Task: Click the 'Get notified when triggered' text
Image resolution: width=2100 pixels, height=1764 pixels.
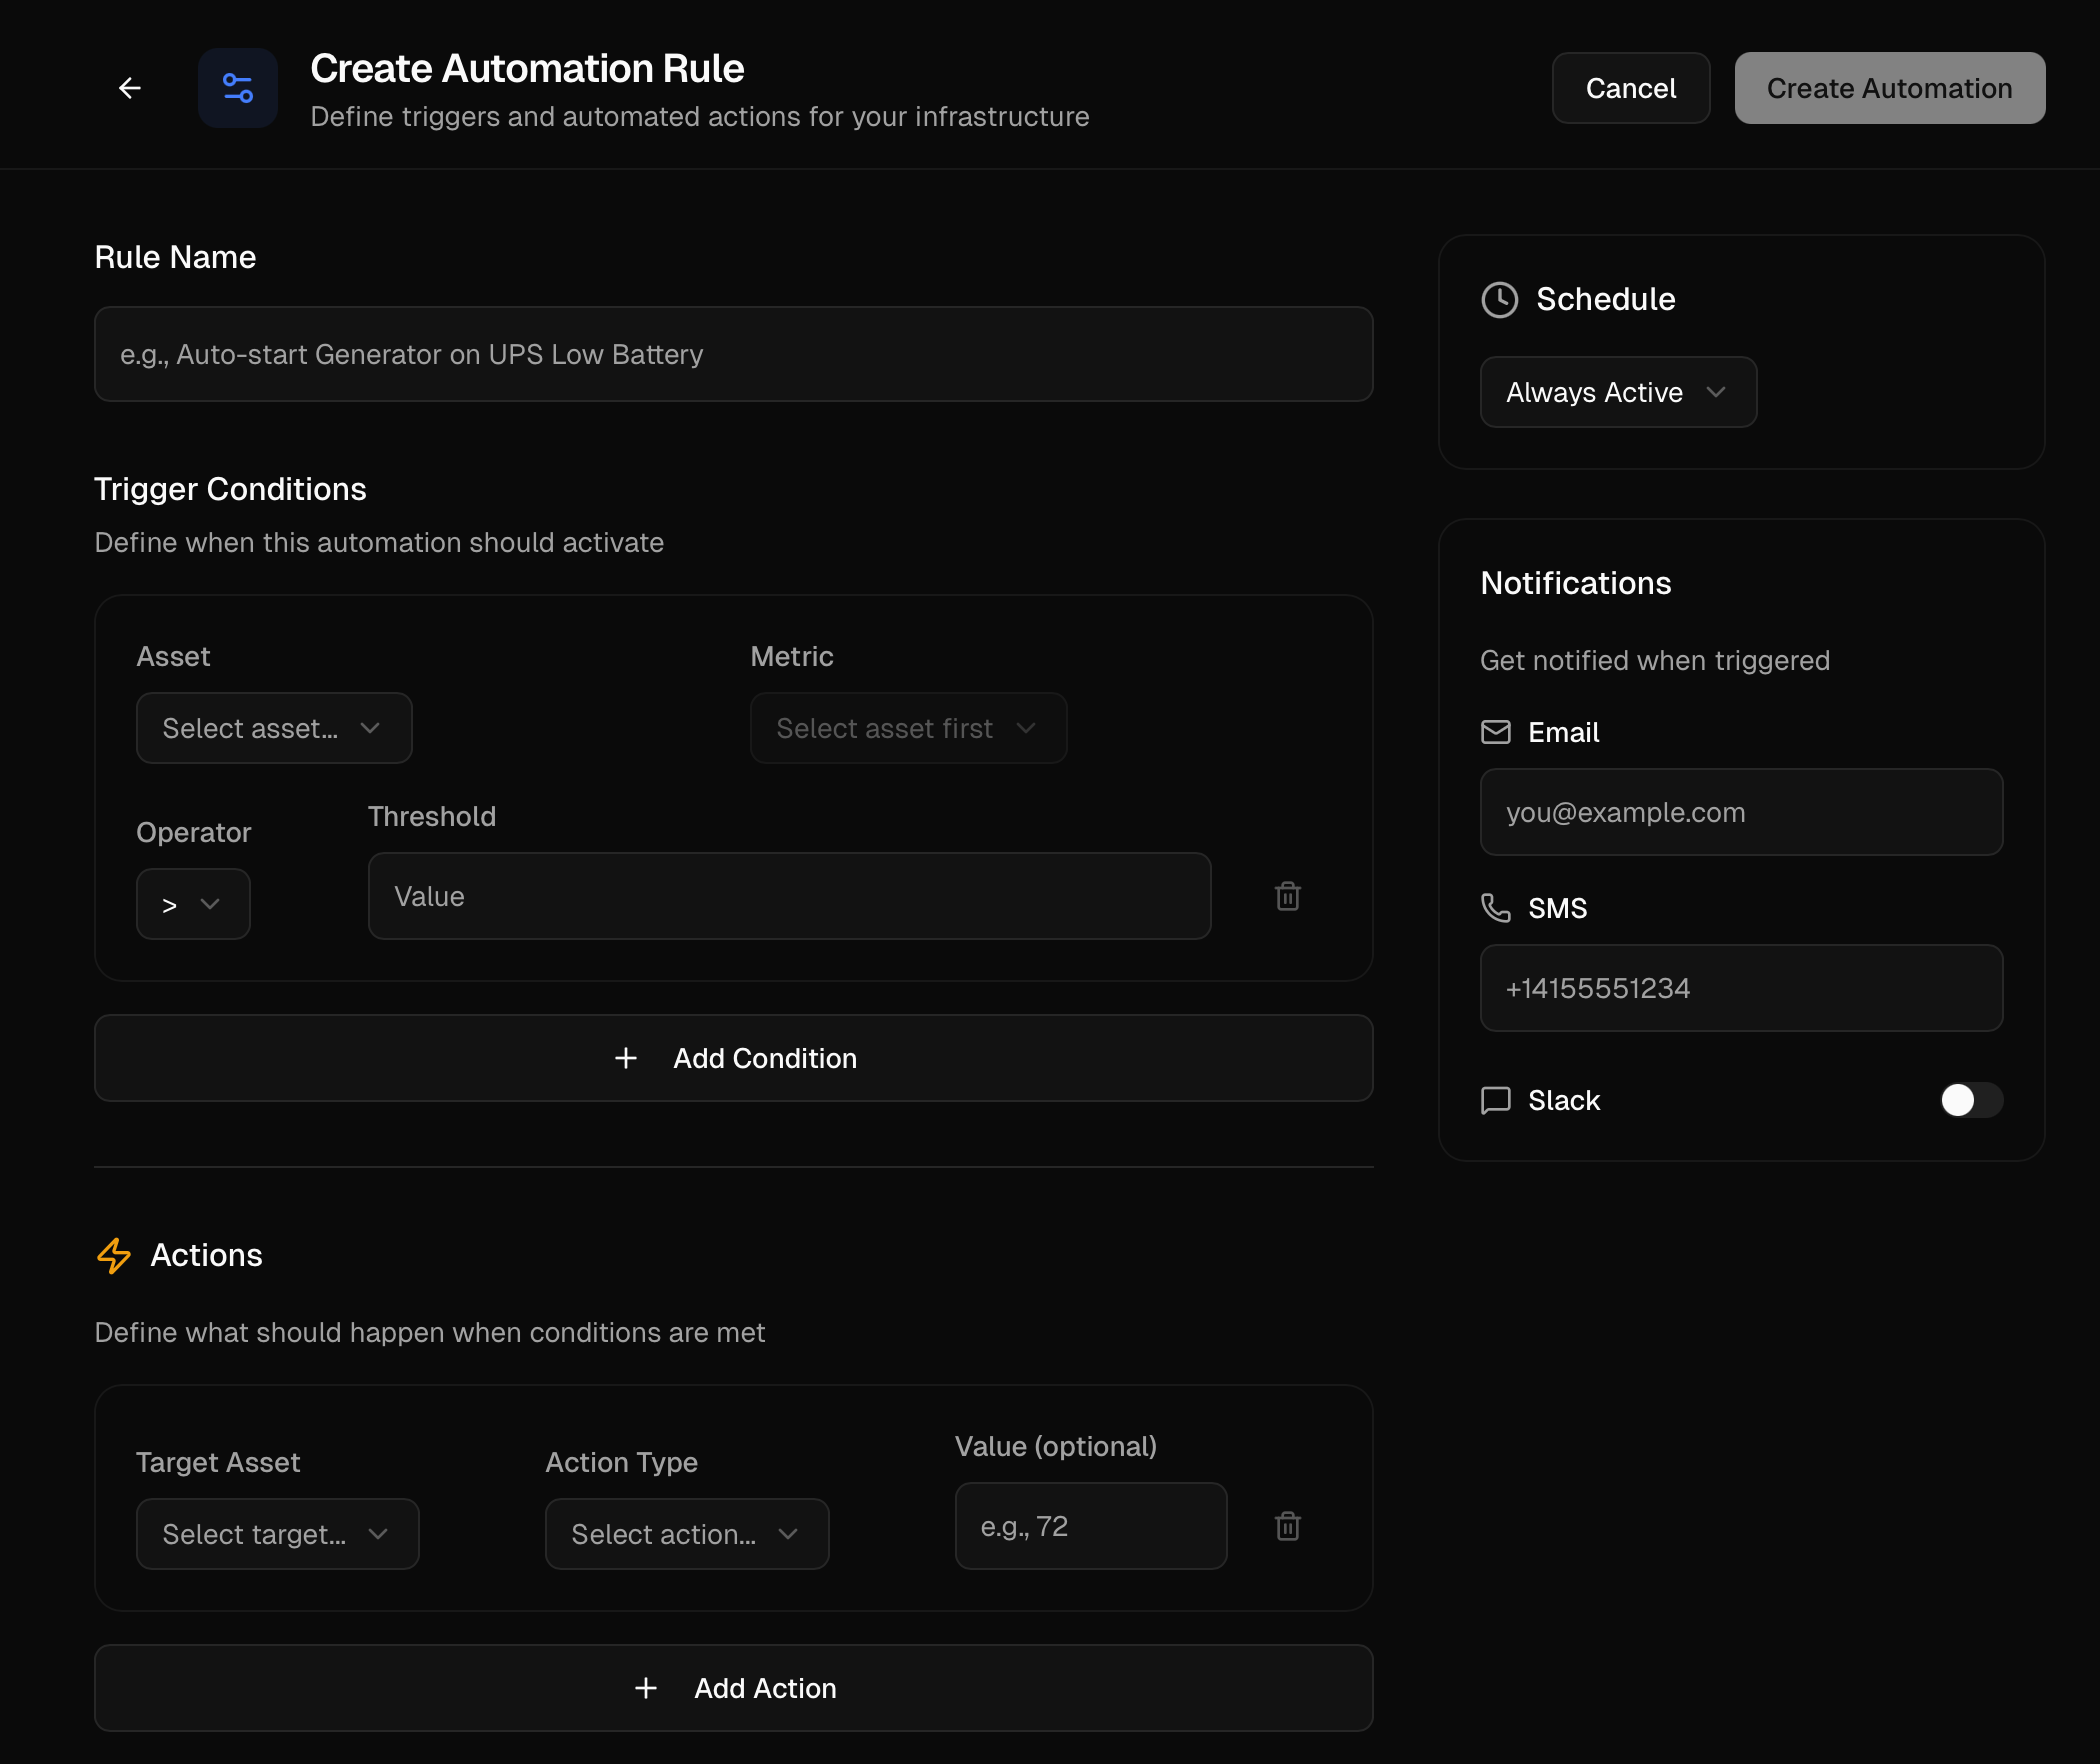Action: [x=1654, y=660]
